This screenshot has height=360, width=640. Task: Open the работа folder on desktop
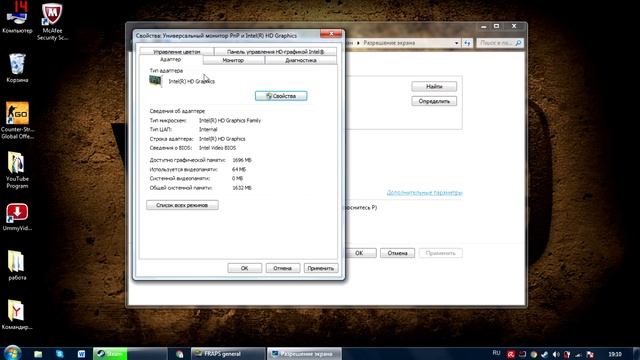click(17, 265)
